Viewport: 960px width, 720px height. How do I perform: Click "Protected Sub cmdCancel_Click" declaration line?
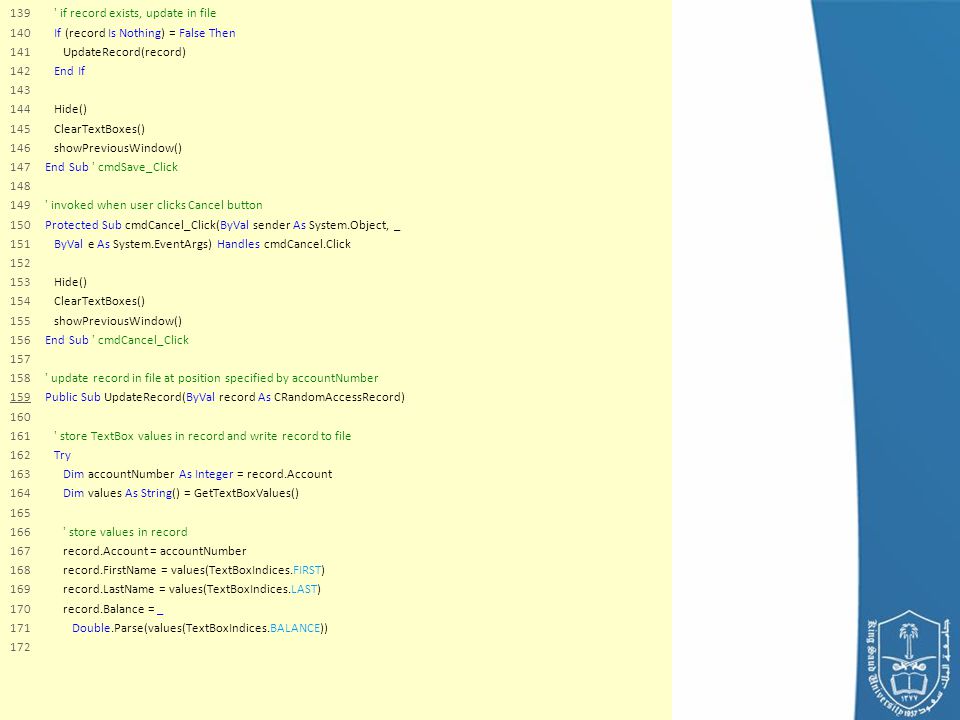[223, 225]
